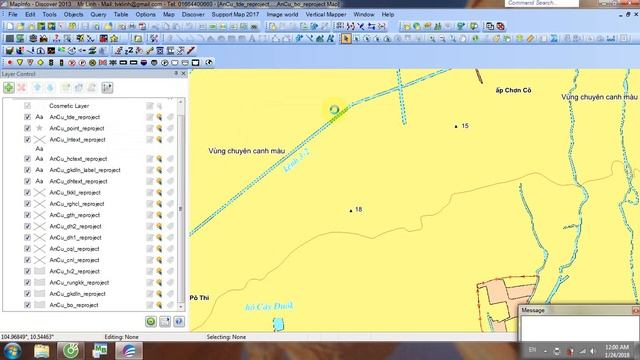Click selectable icon on AnCu_bo_reproject row
This screenshot has height=360, width=640.
point(159,305)
